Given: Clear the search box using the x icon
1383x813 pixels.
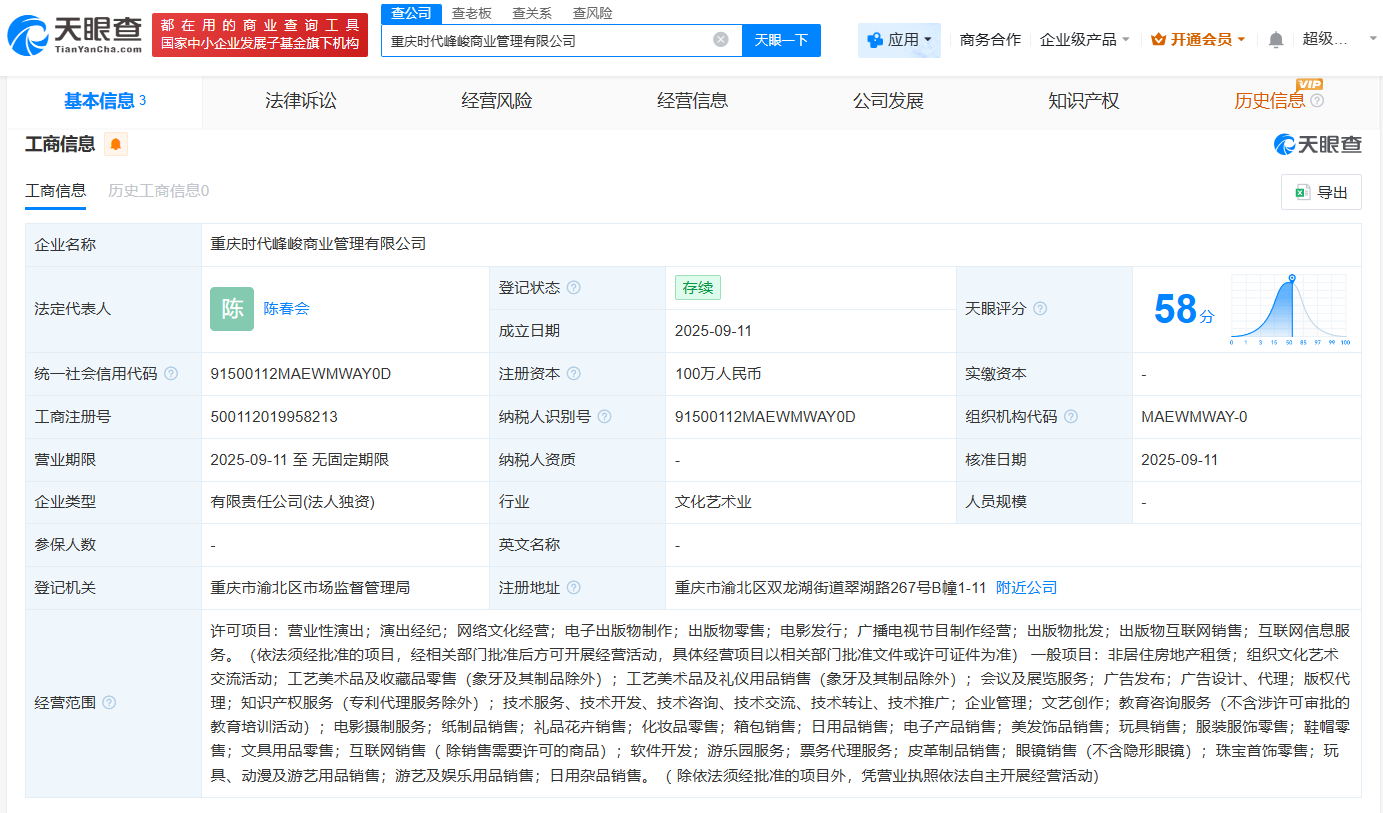Looking at the screenshot, I should pyautogui.click(x=720, y=39).
